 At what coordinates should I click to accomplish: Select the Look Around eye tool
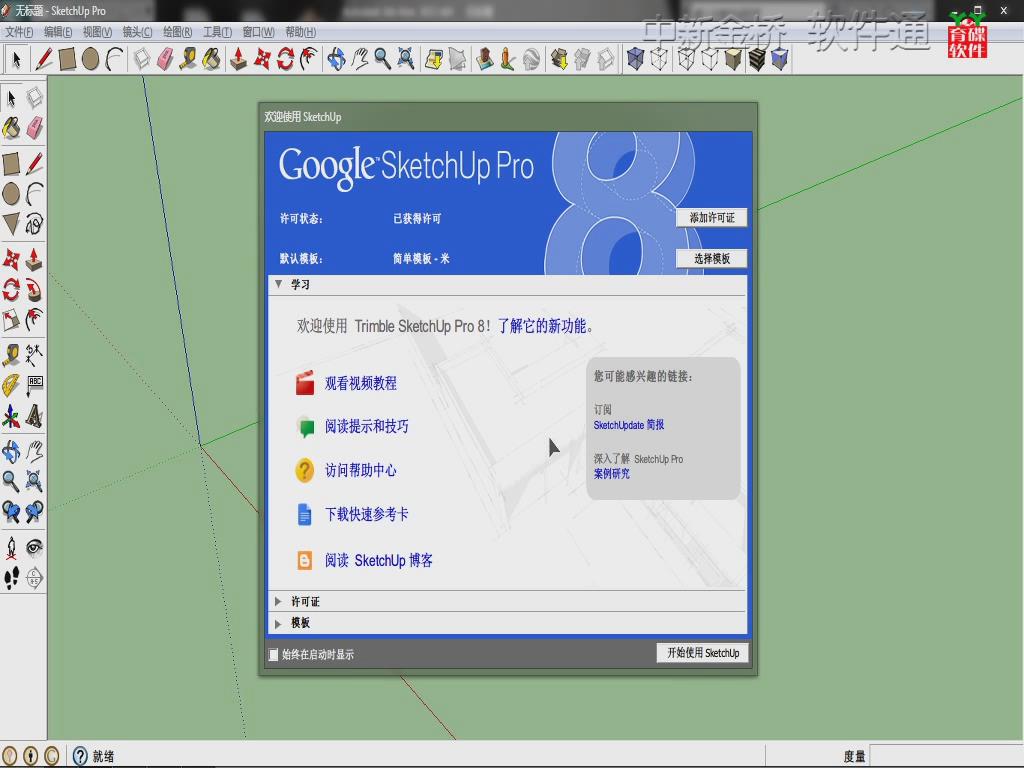[x=35, y=547]
